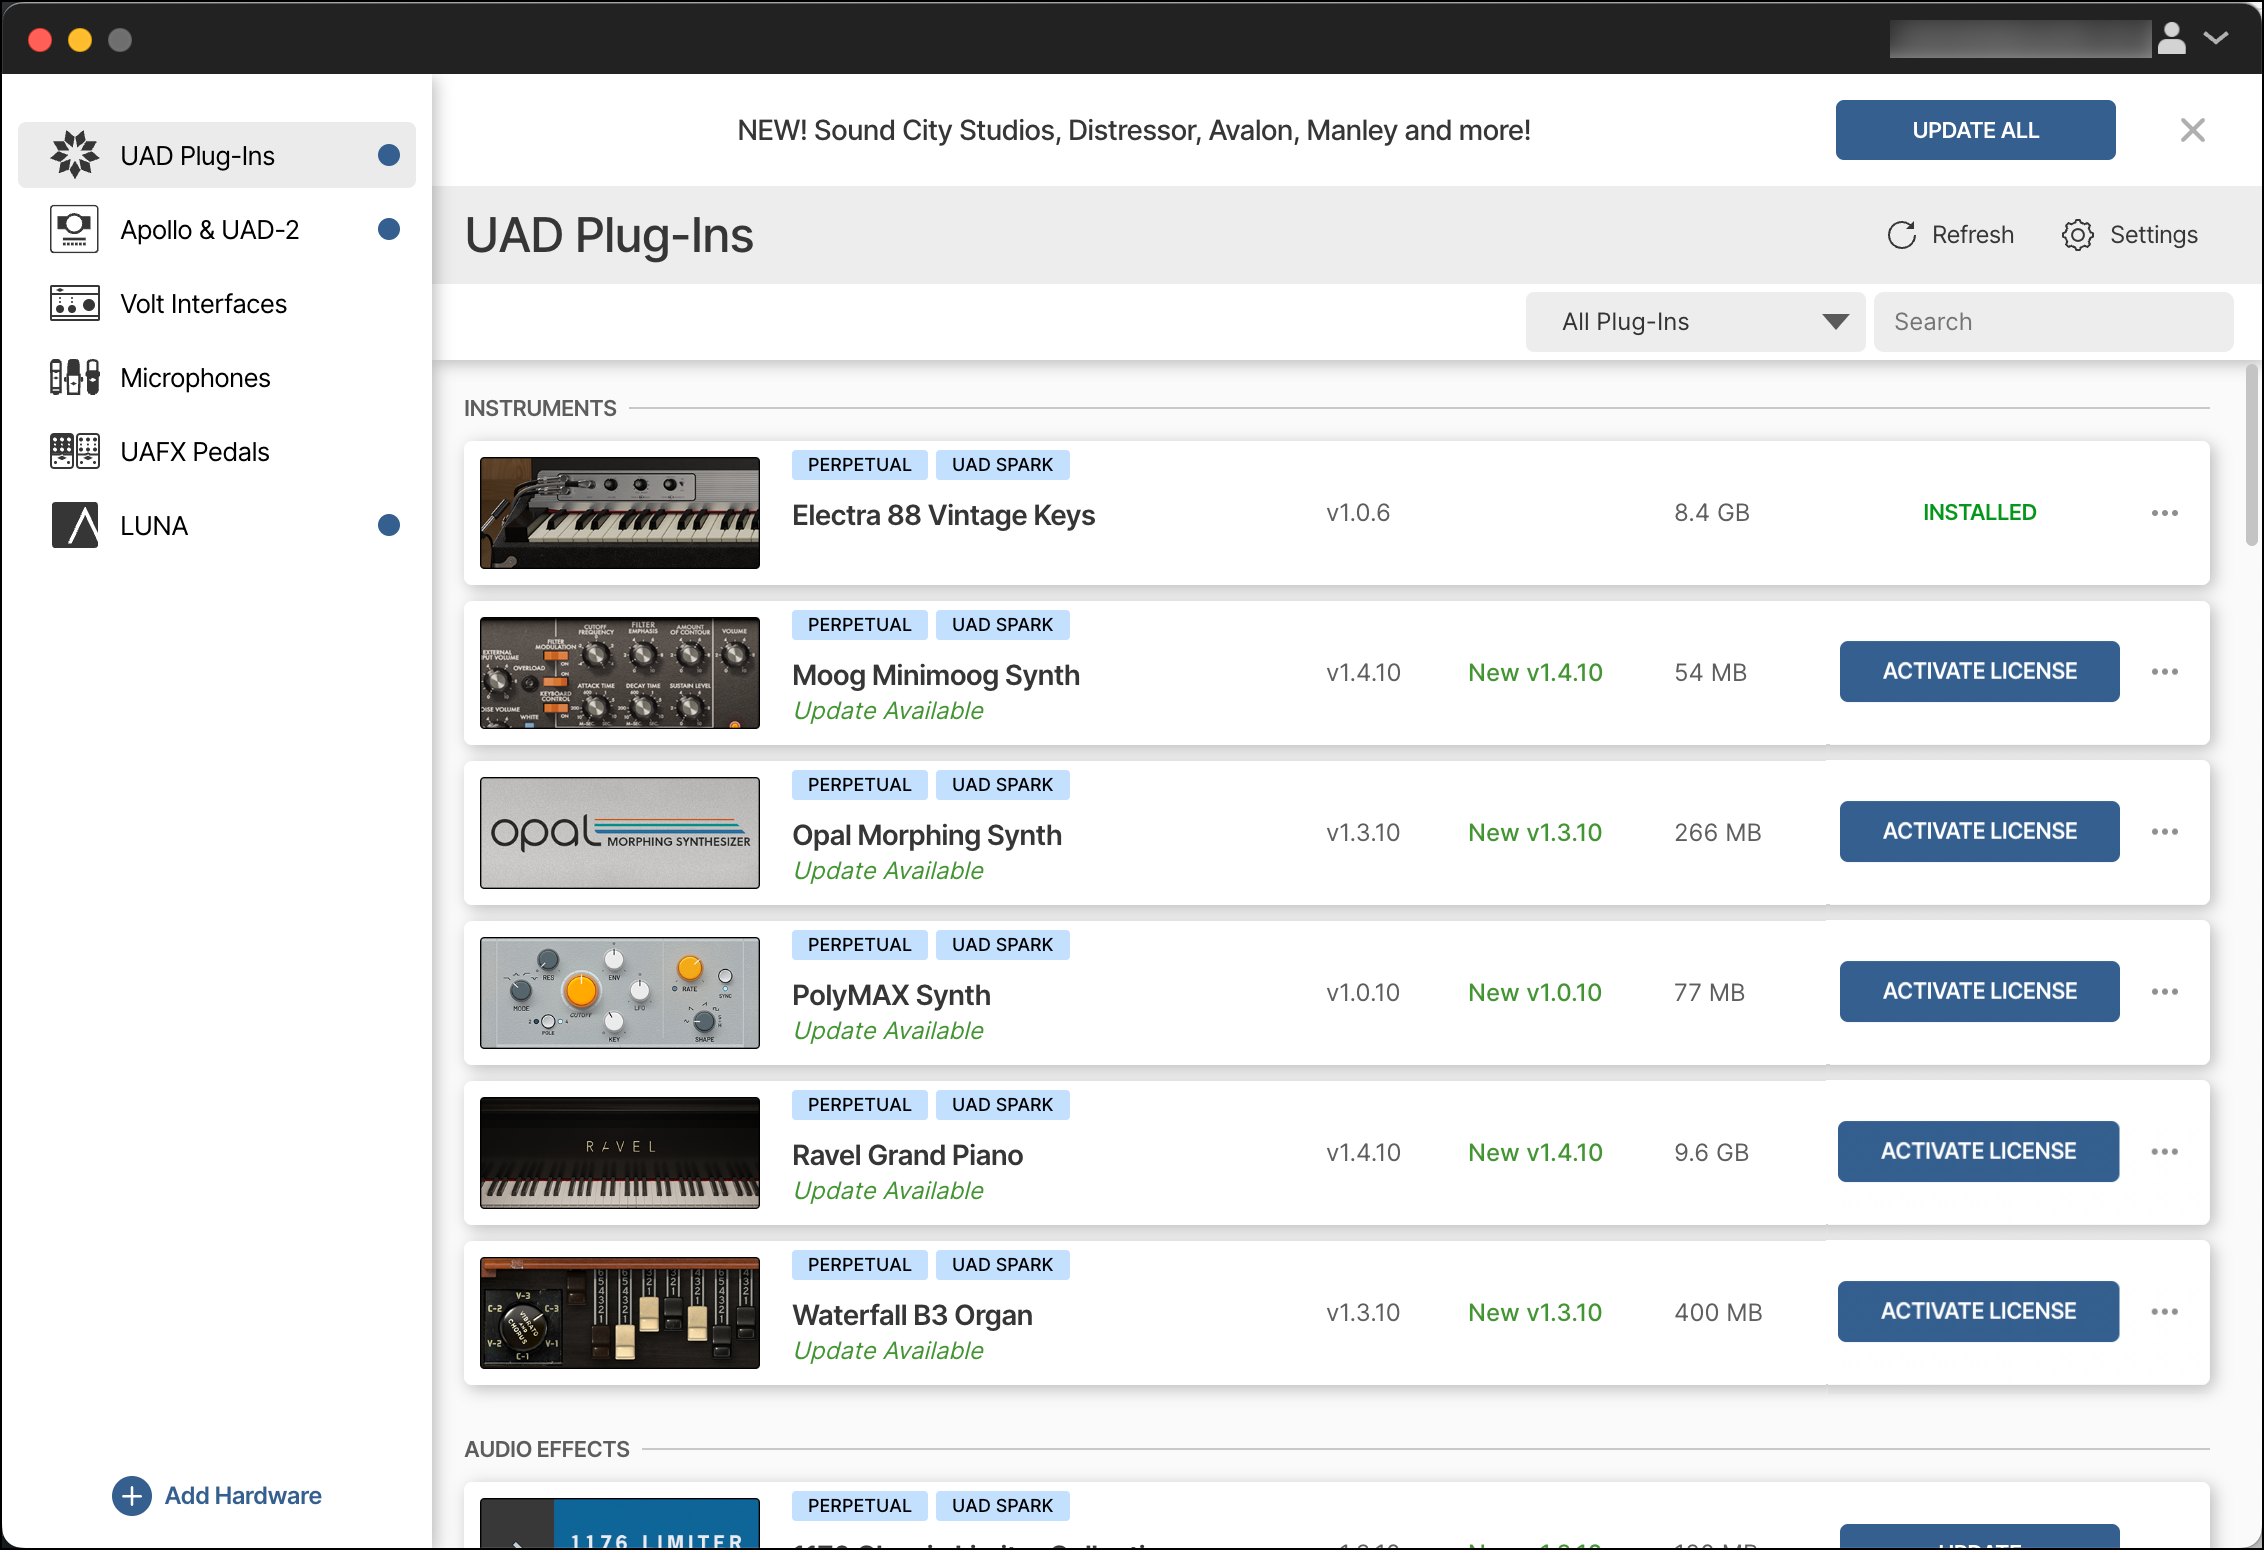Click the UPDATE ALL button

(1974, 129)
